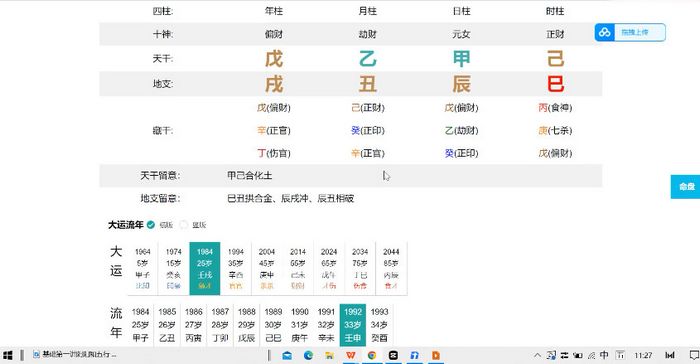Viewport: 700px width, 364px height.
Task: Click red hour pillar earthly branch 巳
Action: coord(555,84)
